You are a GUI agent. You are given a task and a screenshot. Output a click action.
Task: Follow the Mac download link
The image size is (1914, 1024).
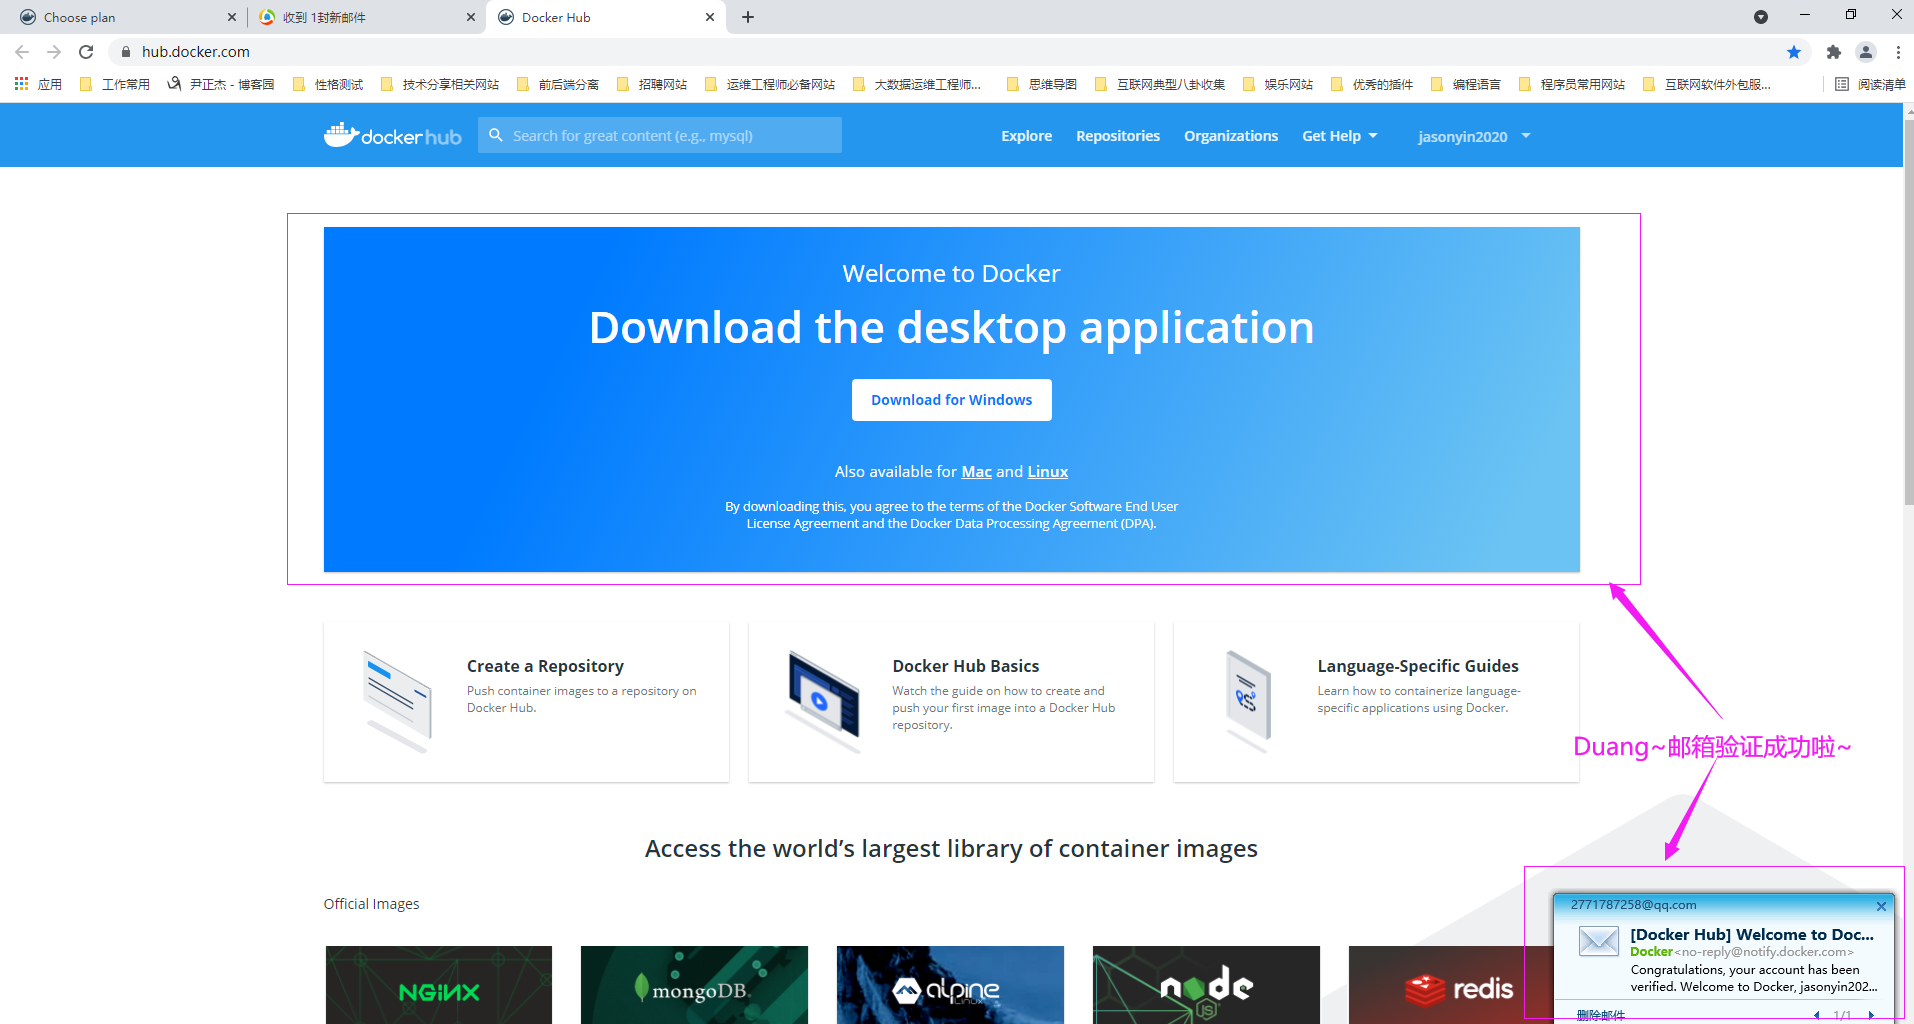[x=976, y=472]
